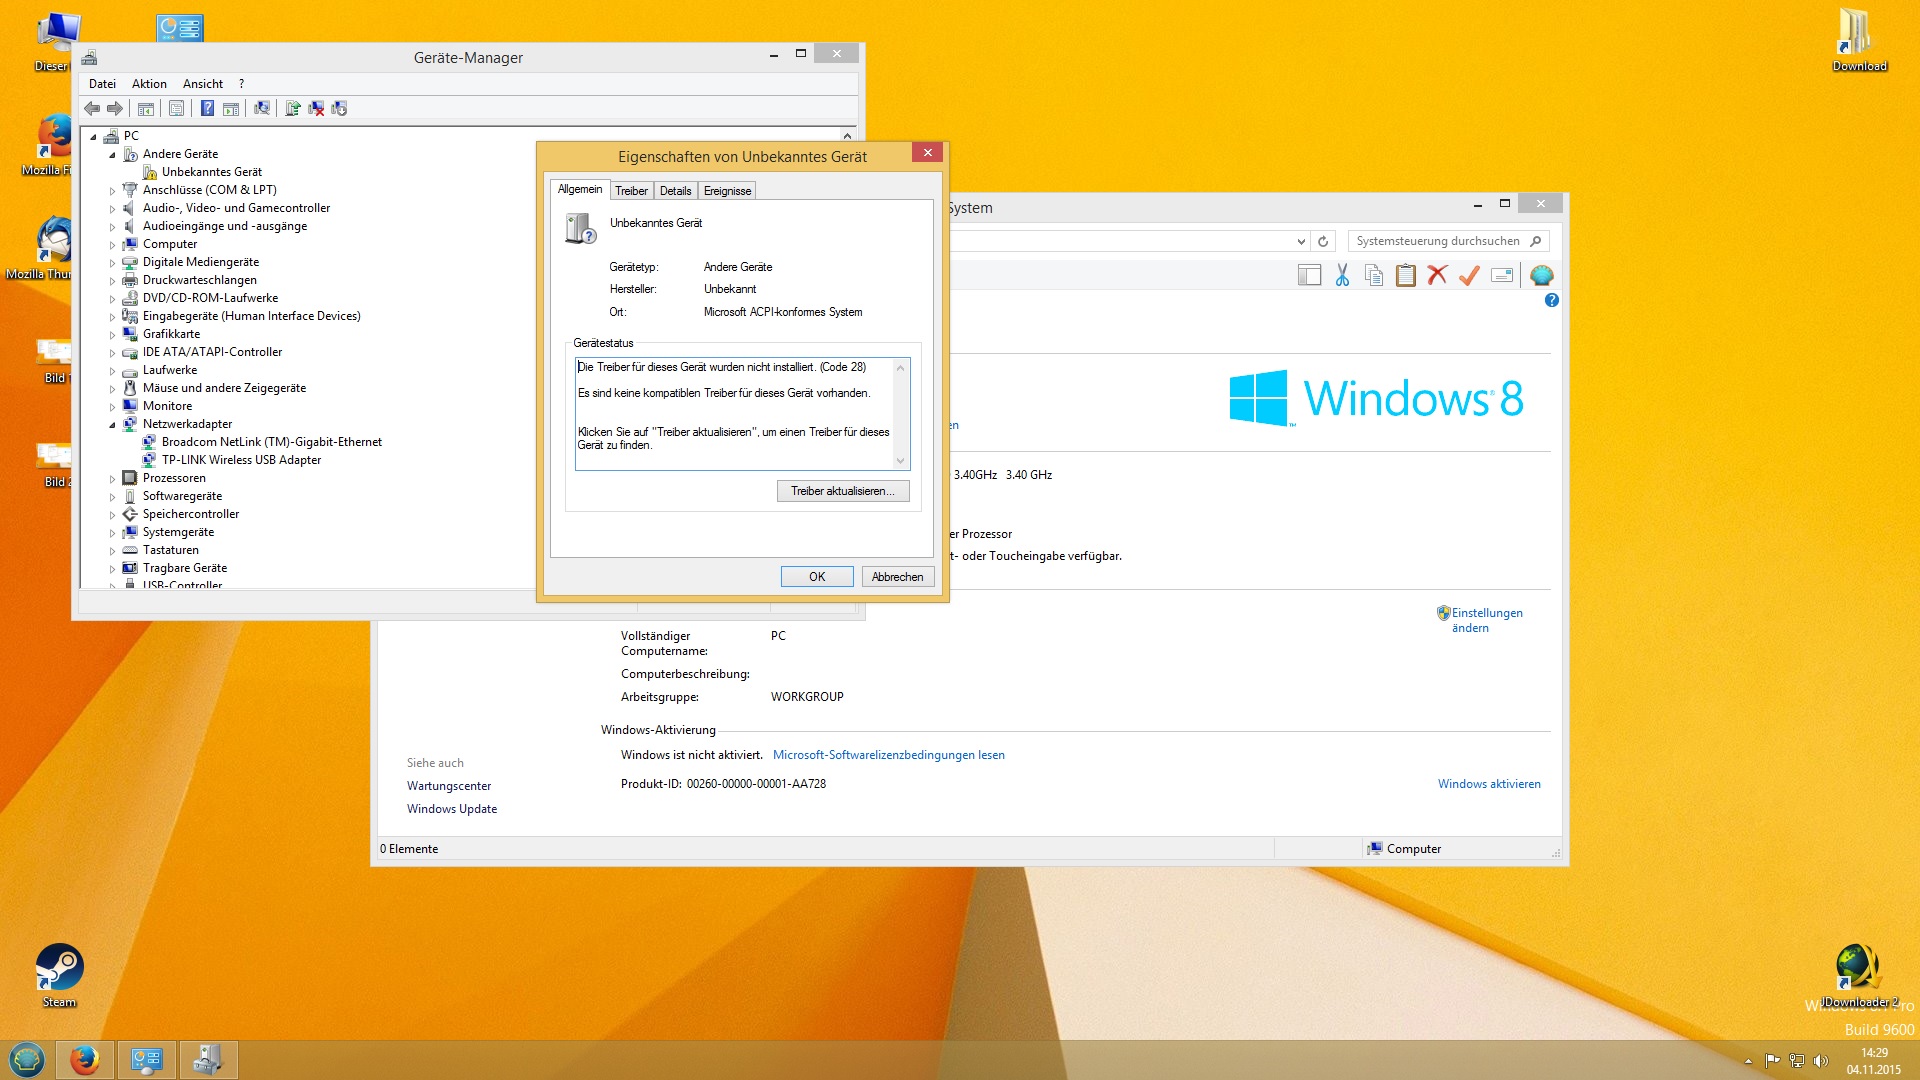Click the orange checkmark icon in System toolbar
Image resolution: width=1920 pixels, height=1080 pixels.
1469,275
